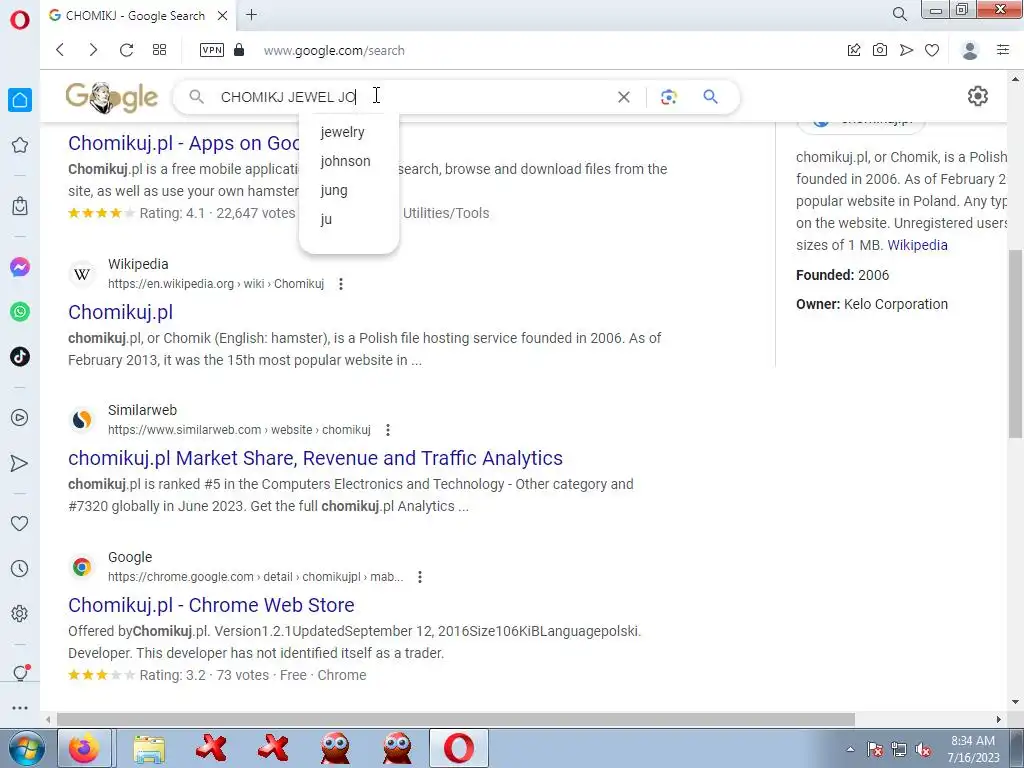Open tab islands / start page grid icon
The image size is (1024, 768).
[x=159, y=50]
